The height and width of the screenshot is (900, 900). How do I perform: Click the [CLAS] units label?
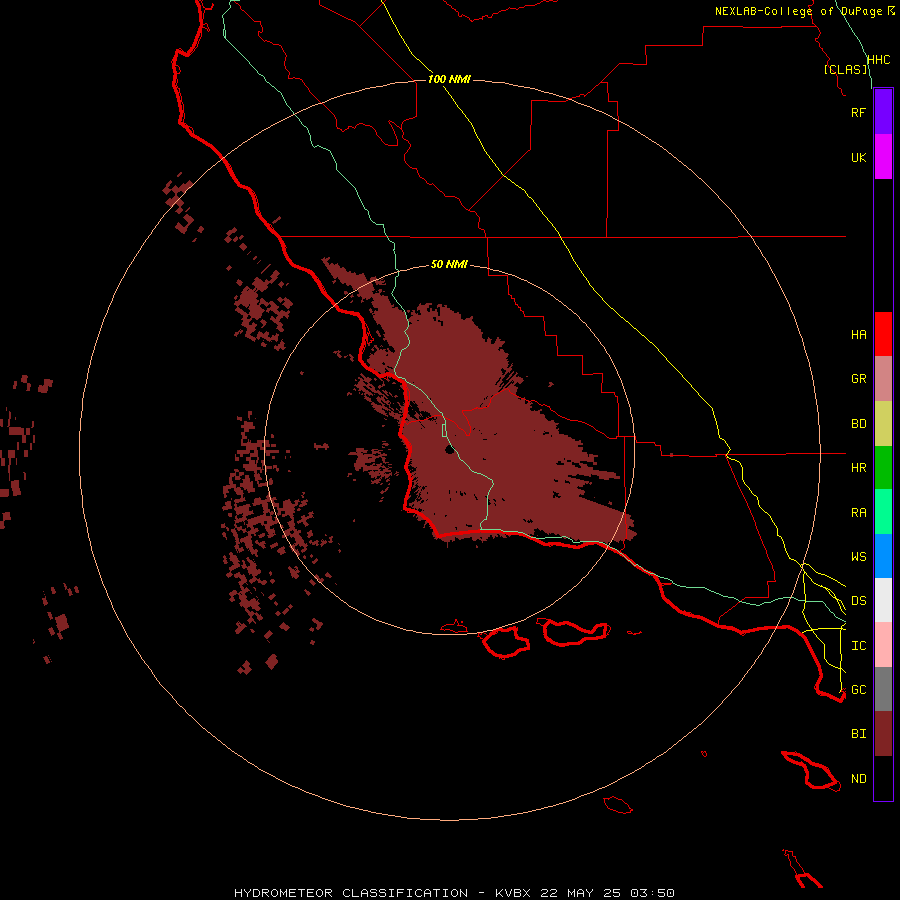(x=845, y=69)
